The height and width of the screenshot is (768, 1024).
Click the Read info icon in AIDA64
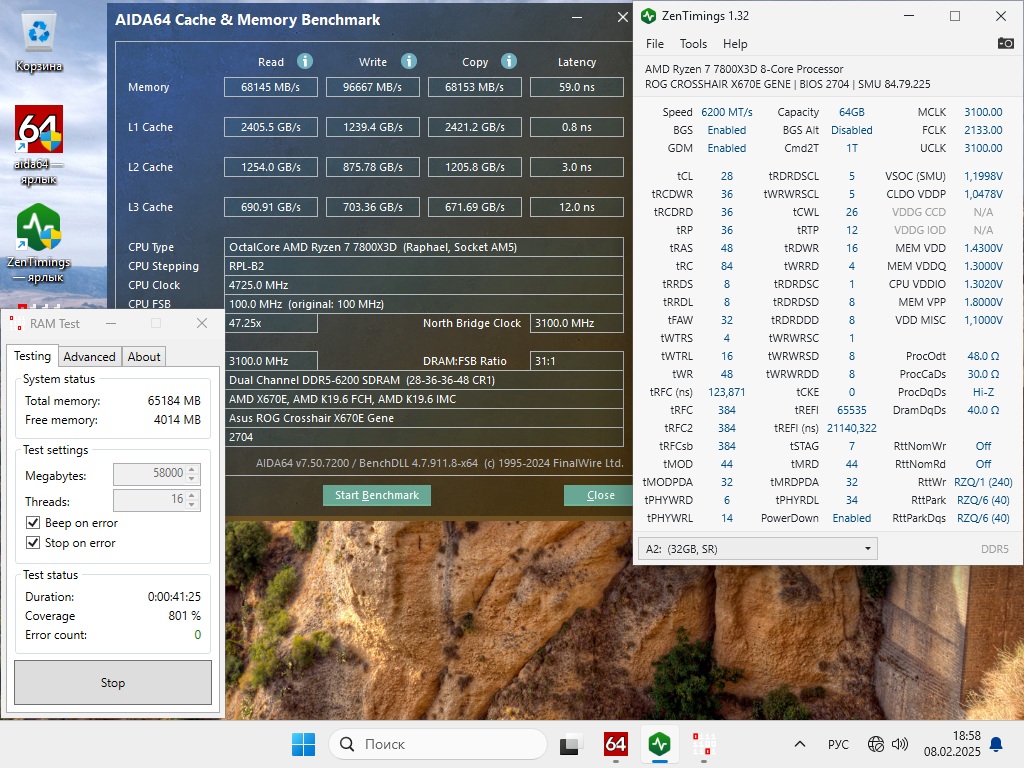point(305,61)
